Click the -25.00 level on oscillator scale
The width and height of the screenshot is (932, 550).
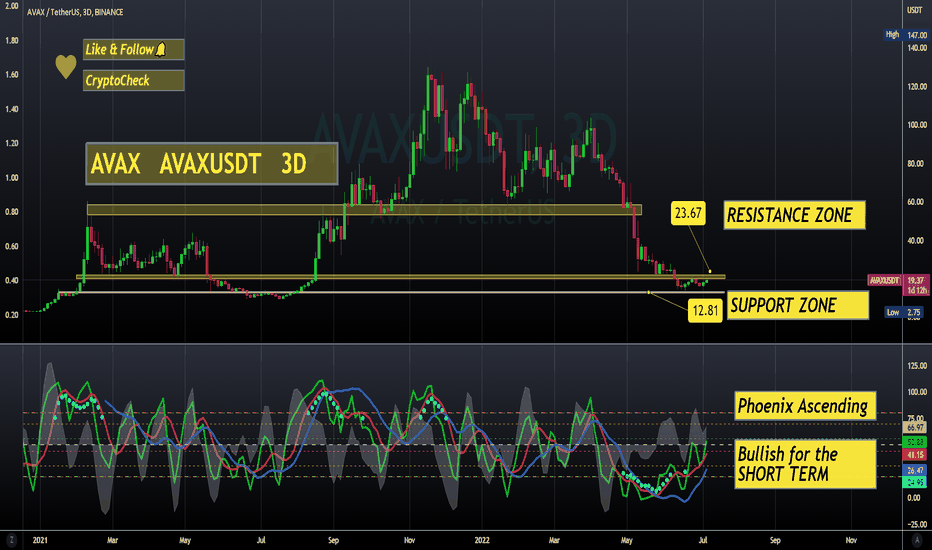pos(917,524)
